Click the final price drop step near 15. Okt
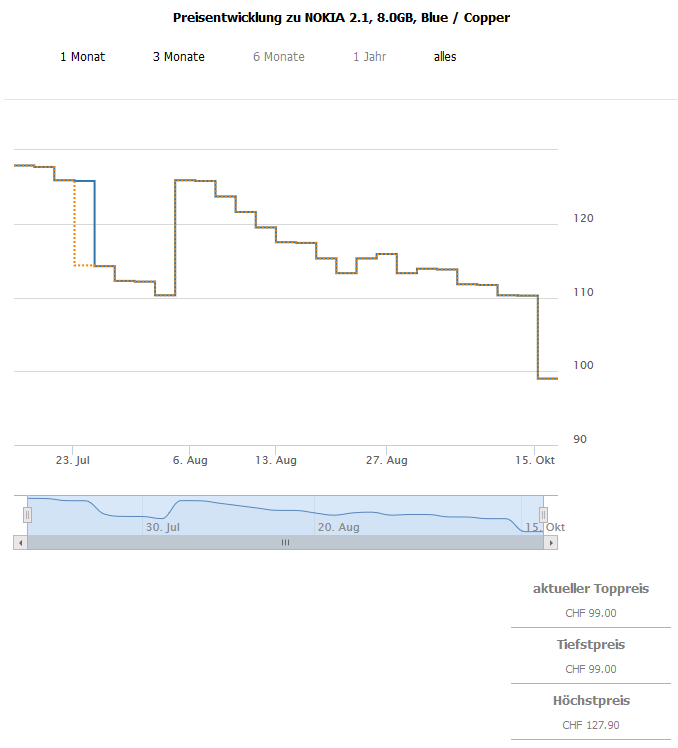 (538, 337)
